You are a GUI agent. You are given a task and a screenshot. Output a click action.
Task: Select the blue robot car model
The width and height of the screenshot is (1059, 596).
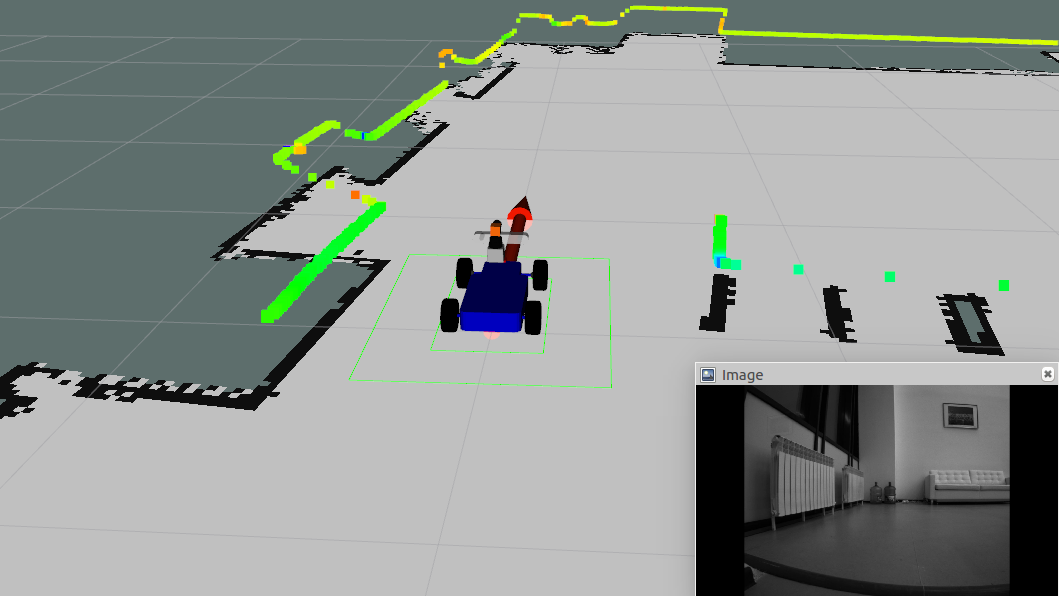[493, 296]
